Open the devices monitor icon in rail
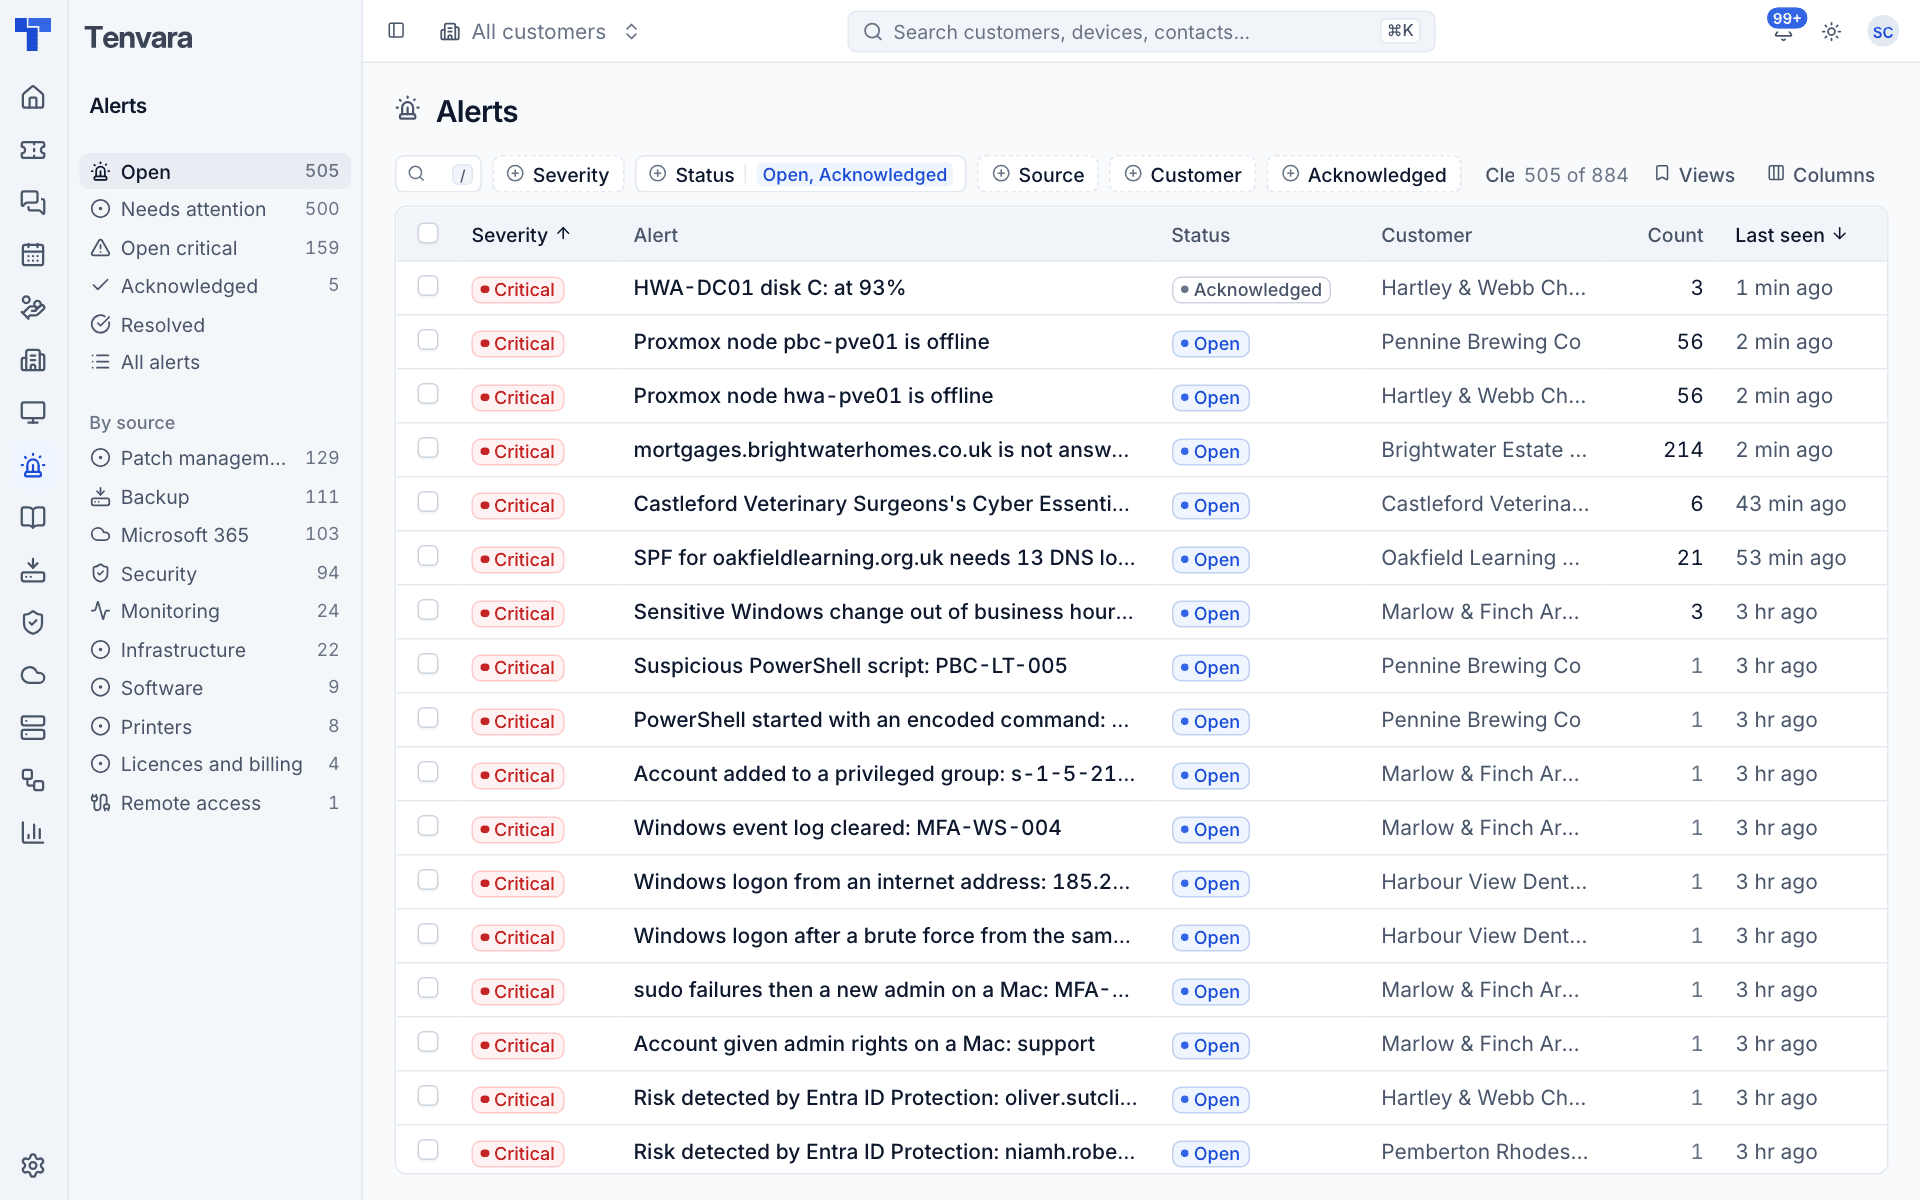Image resolution: width=1920 pixels, height=1200 pixels. pyautogui.click(x=33, y=412)
